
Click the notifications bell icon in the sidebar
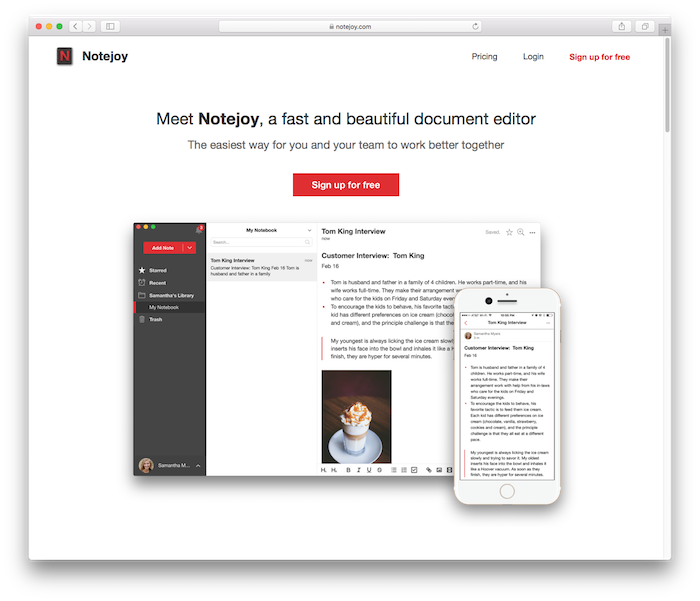pos(199,230)
